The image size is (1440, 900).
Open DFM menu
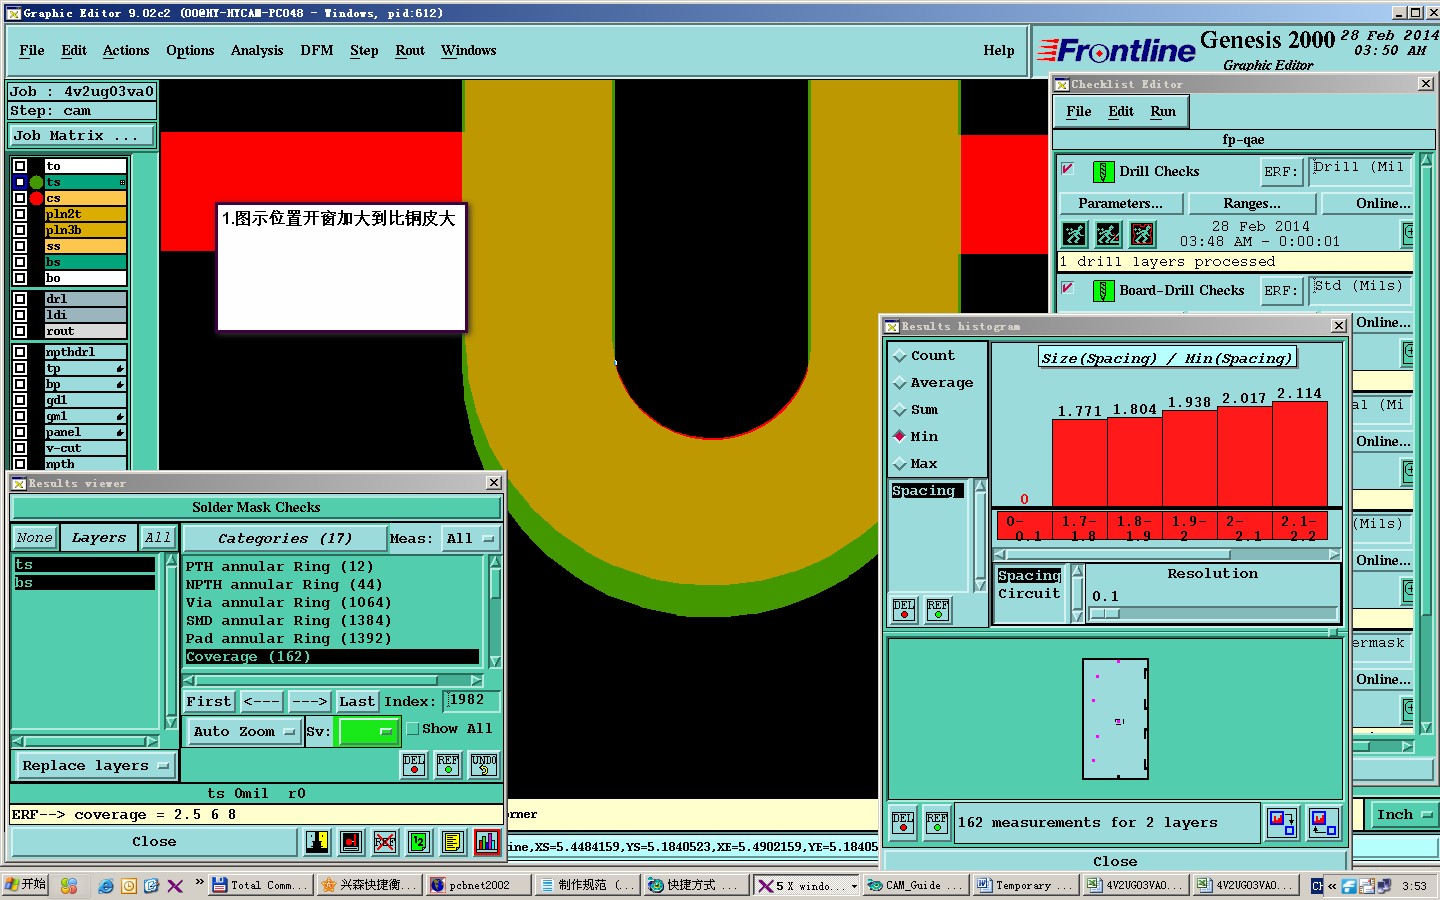pyautogui.click(x=317, y=50)
